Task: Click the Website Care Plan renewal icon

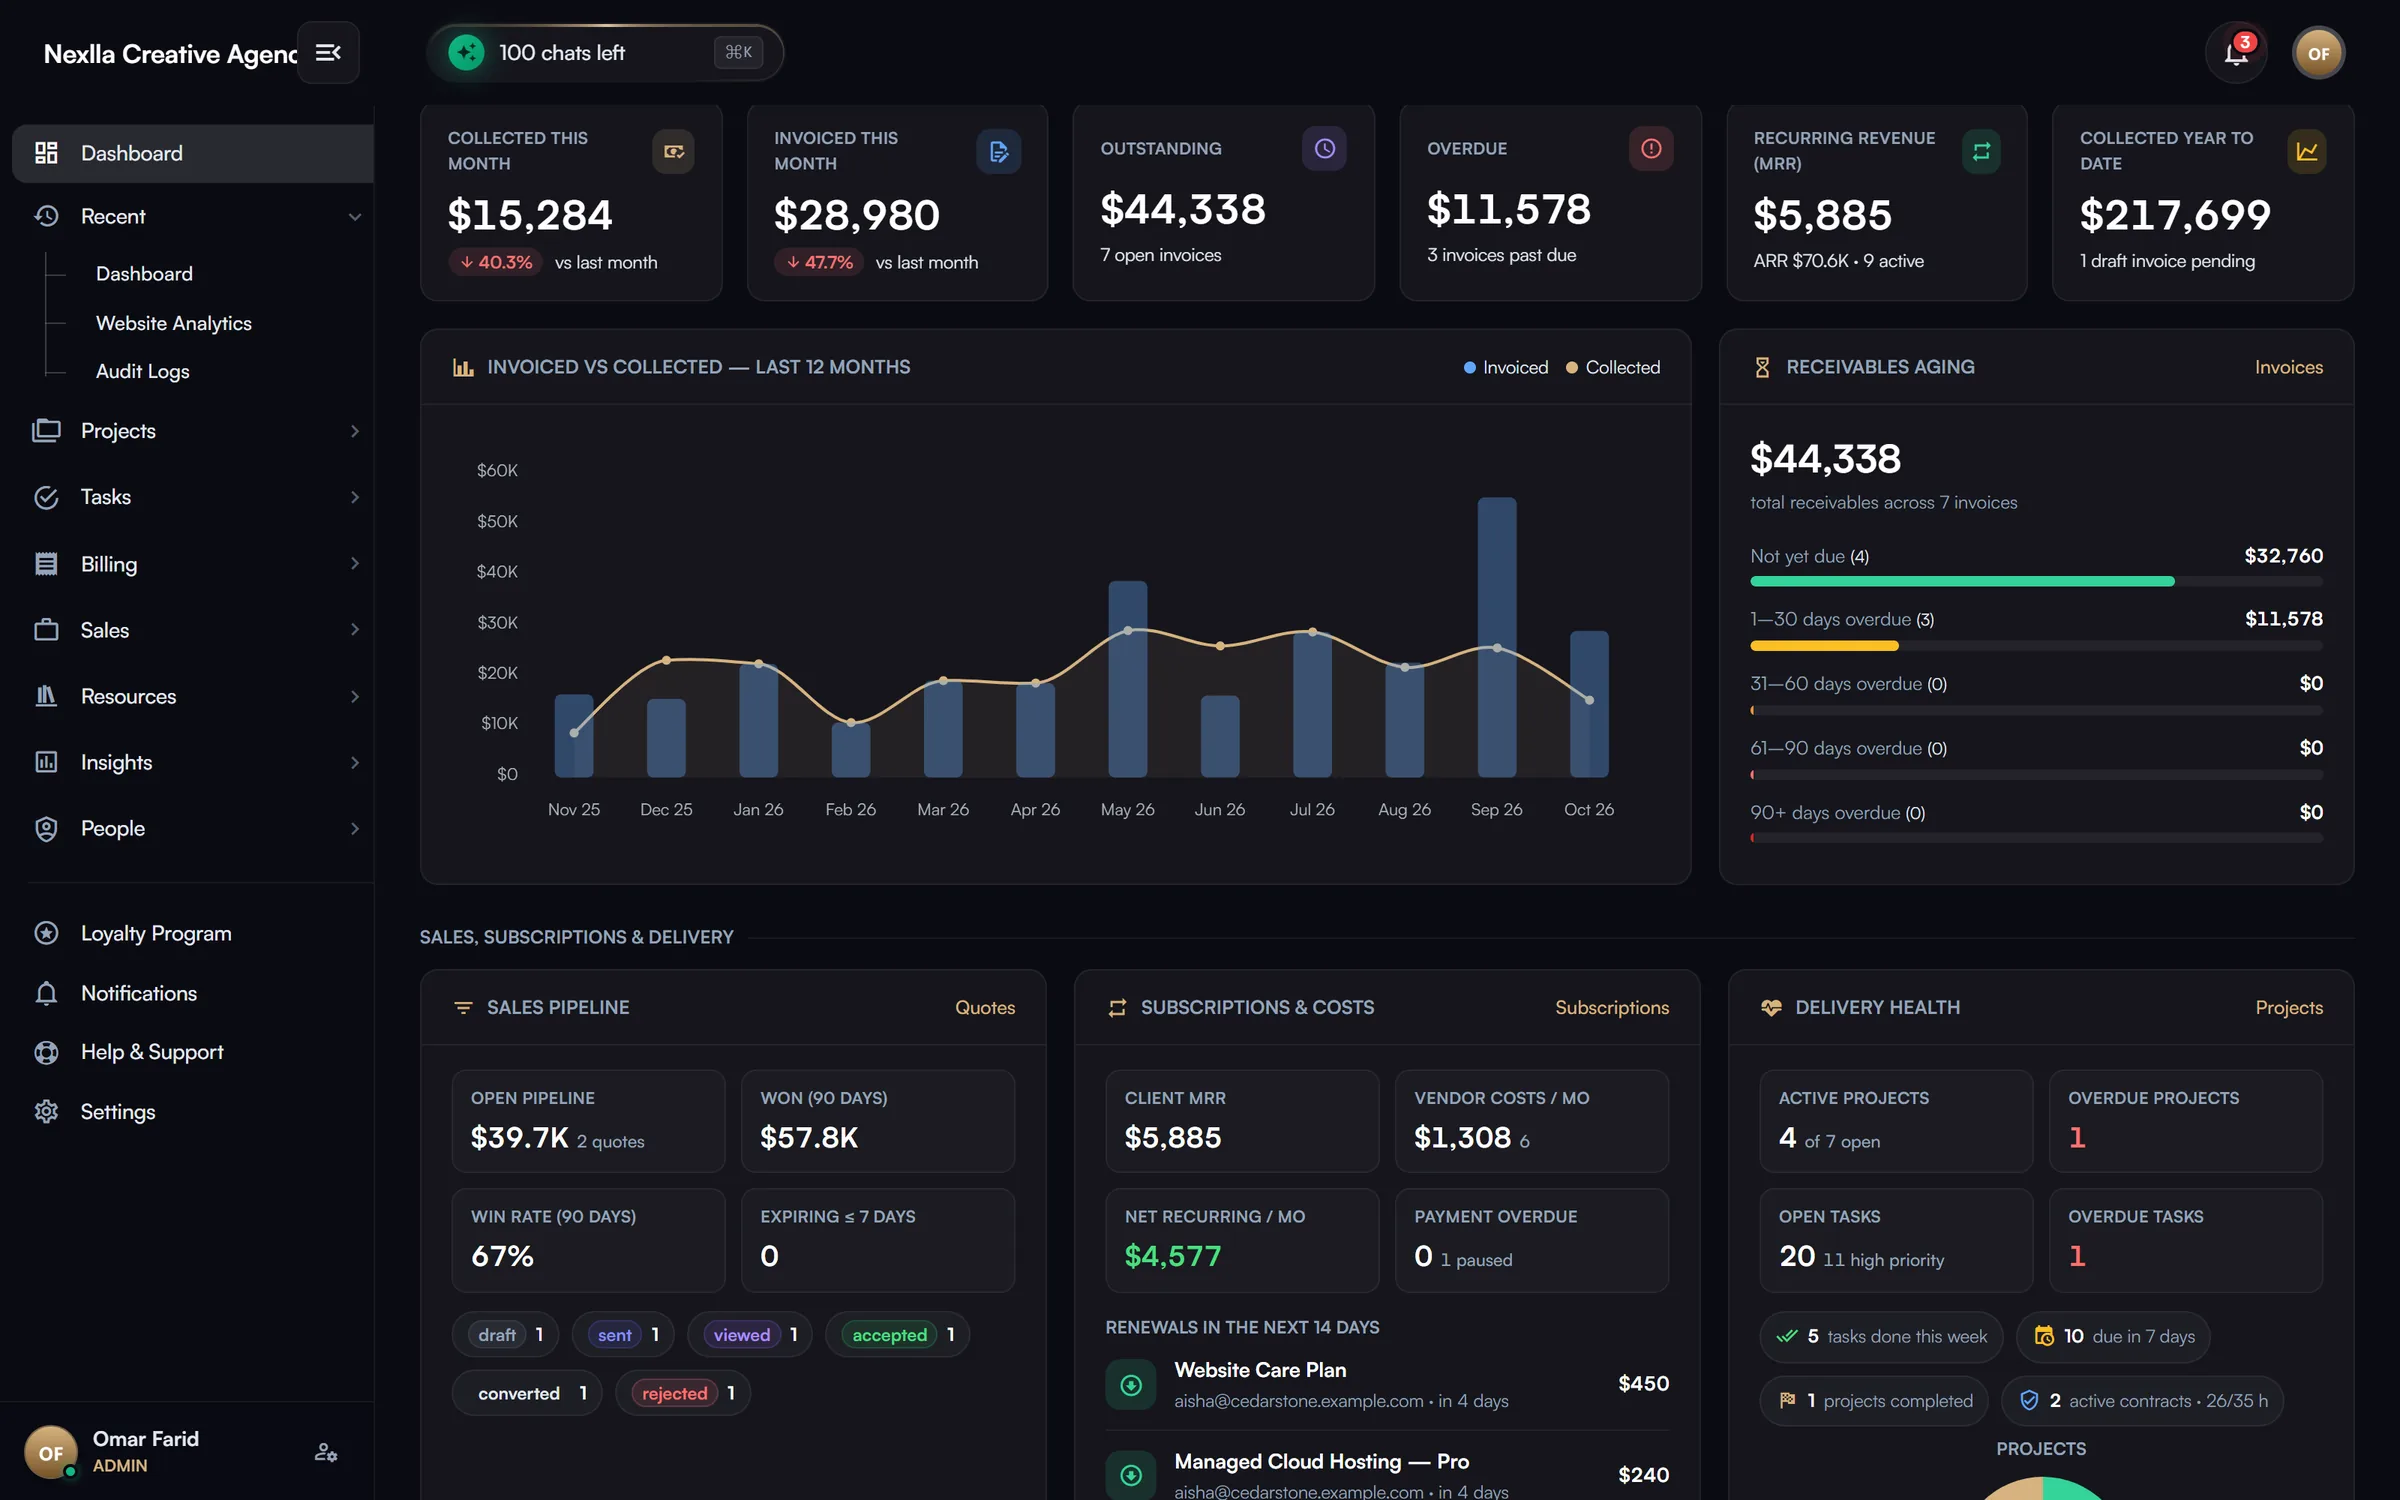Action: tap(1131, 1385)
